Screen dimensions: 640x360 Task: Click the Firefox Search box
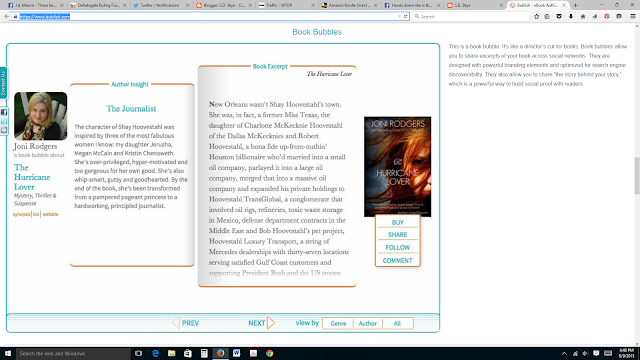tap(471, 16)
